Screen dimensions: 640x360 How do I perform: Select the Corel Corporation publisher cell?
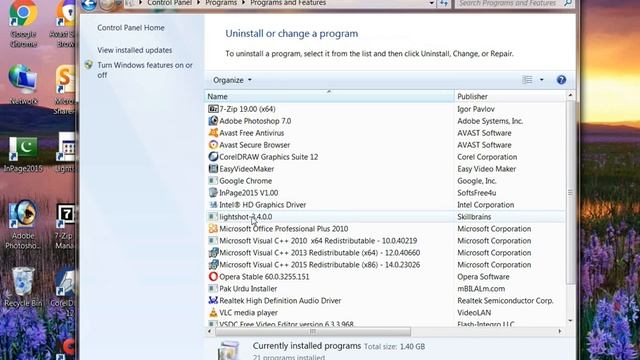487,157
